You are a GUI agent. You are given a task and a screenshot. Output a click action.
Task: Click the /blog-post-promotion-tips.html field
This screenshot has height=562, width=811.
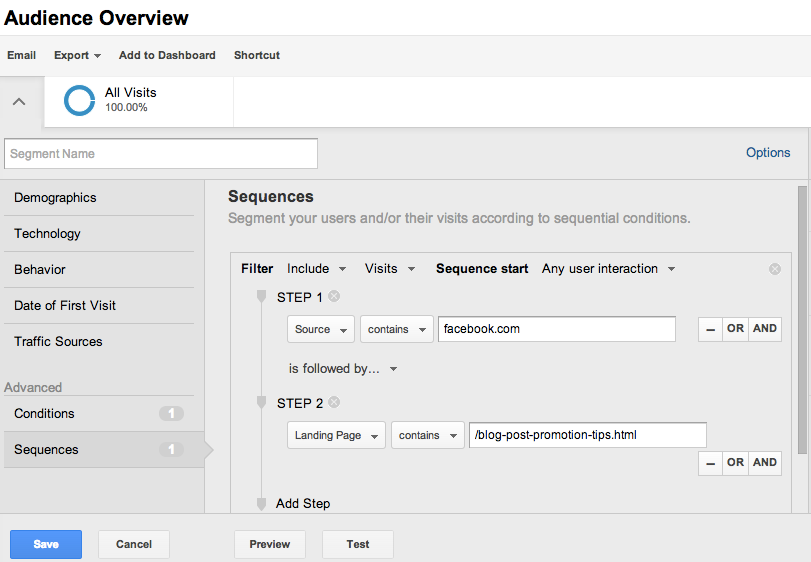point(588,435)
